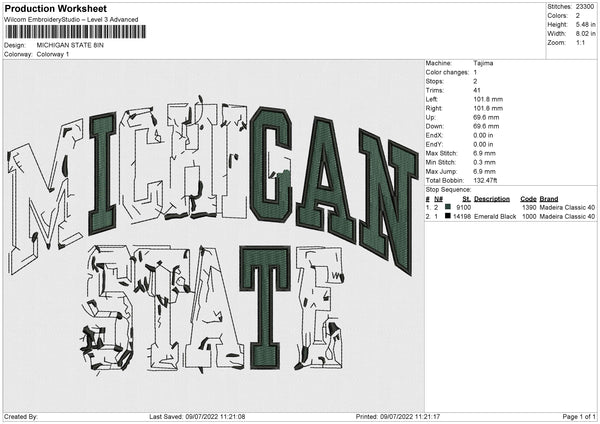
Task: Click the Left value '101.8 mm'
Action: (488, 99)
